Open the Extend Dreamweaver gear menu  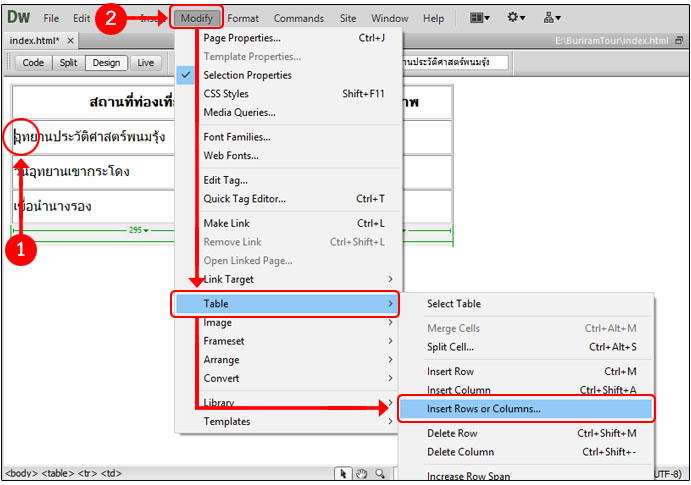[518, 18]
